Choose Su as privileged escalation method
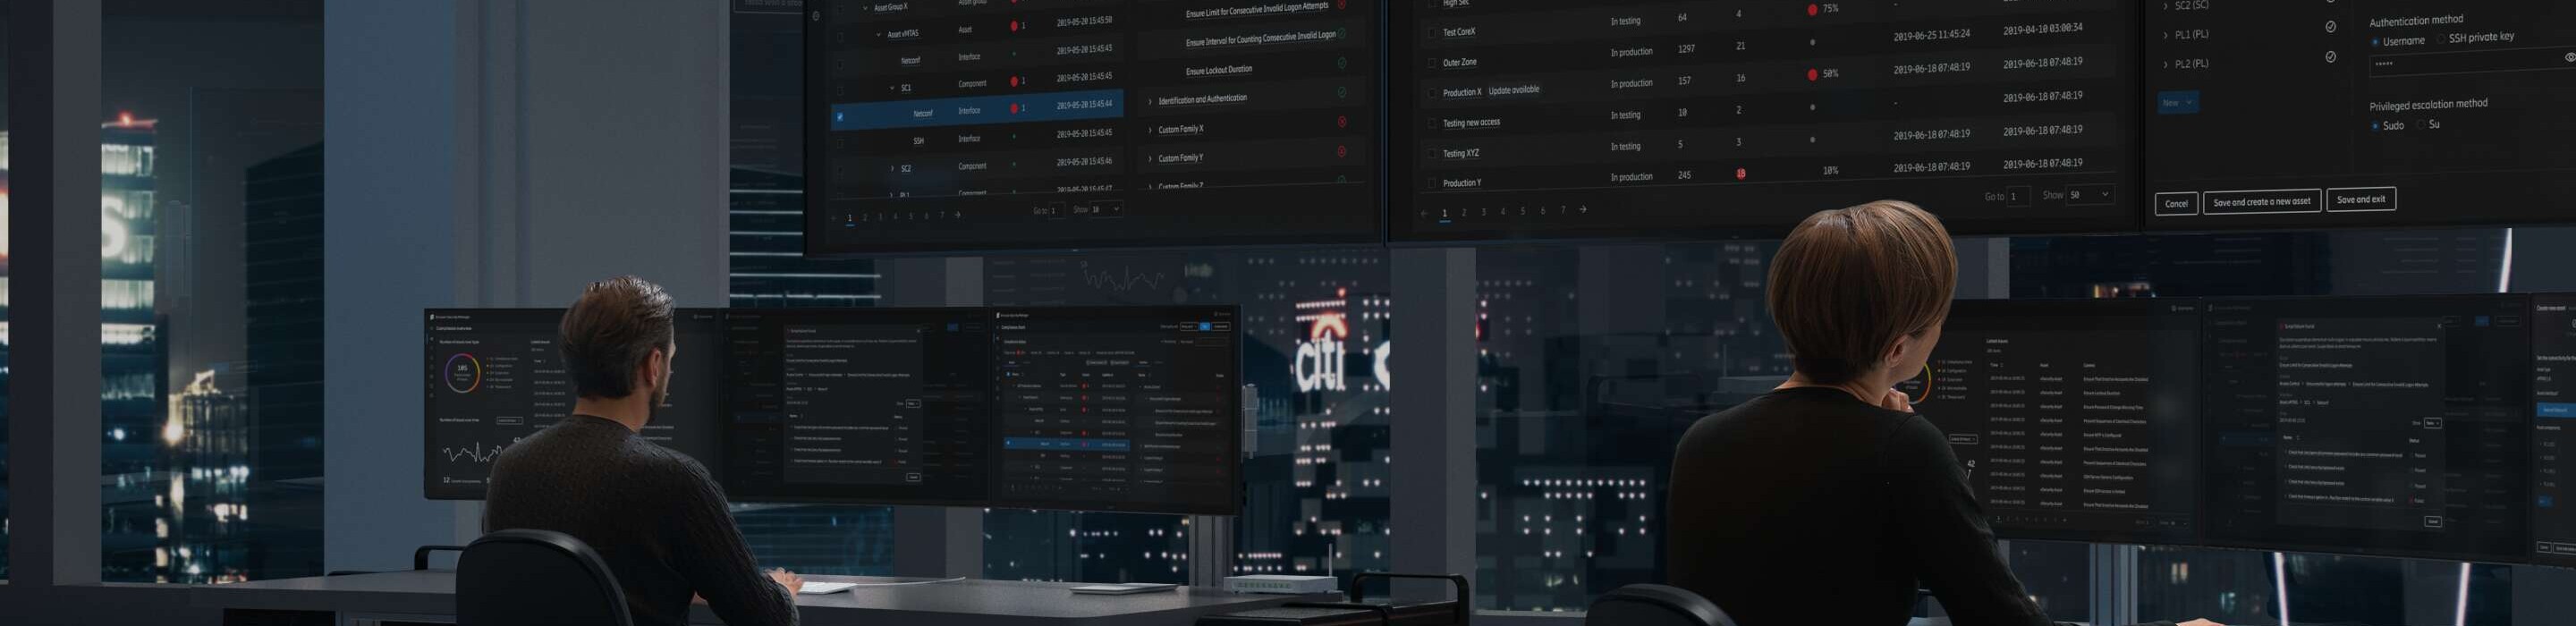This screenshot has height=626, width=2576. pyautogui.click(x=2421, y=125)
